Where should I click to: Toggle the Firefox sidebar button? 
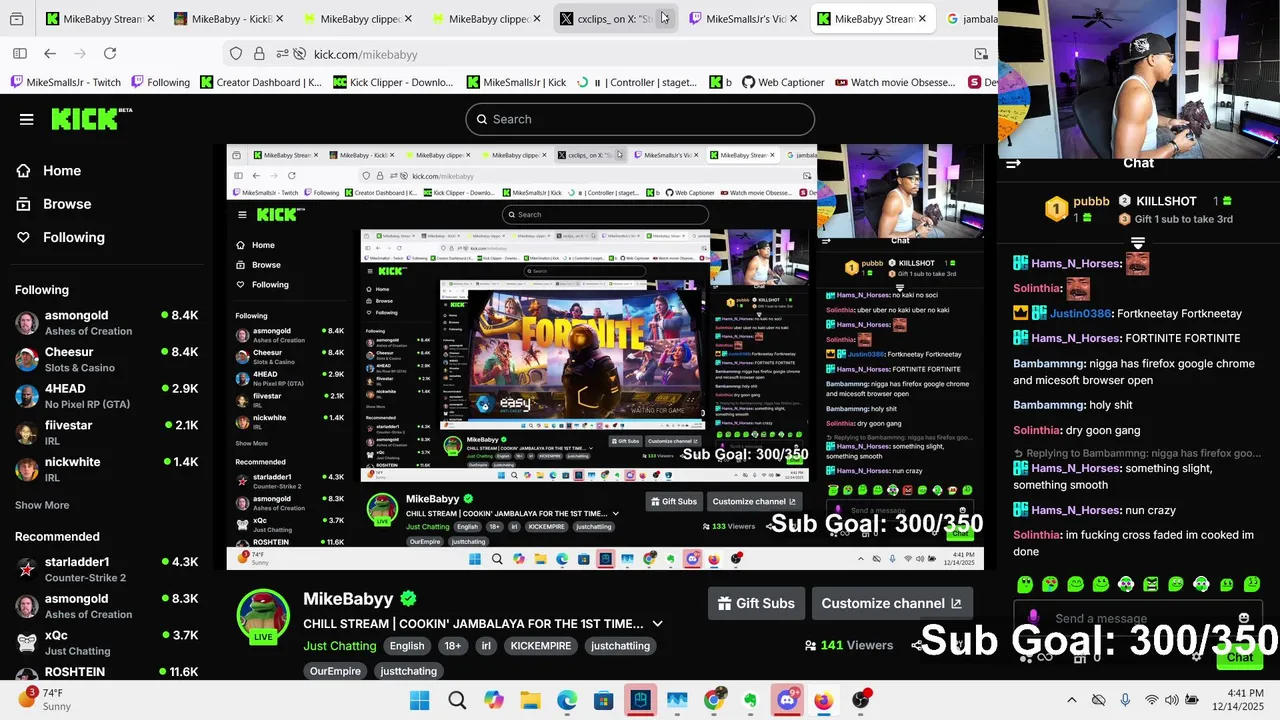point(19,54)
